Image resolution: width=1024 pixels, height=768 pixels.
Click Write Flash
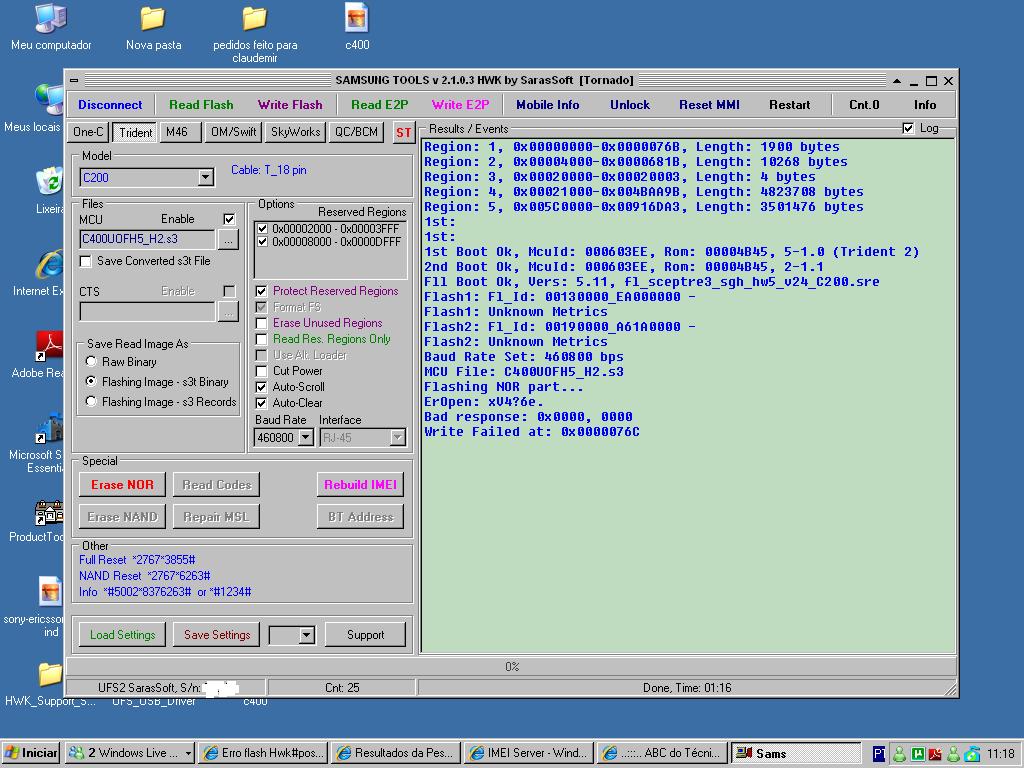point(290,104)
